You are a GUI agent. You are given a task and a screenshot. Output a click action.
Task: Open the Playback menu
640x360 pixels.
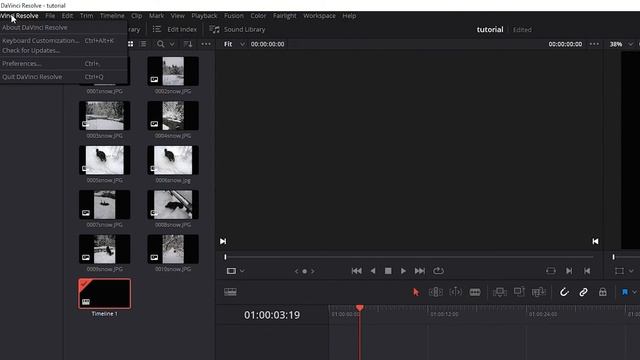204,16
